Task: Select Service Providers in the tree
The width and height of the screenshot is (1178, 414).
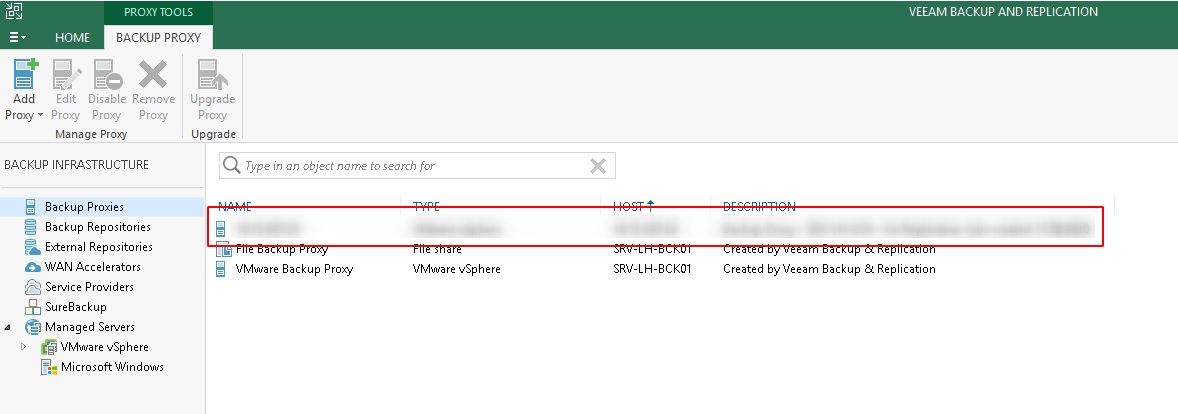Action: tap(89, 287)
